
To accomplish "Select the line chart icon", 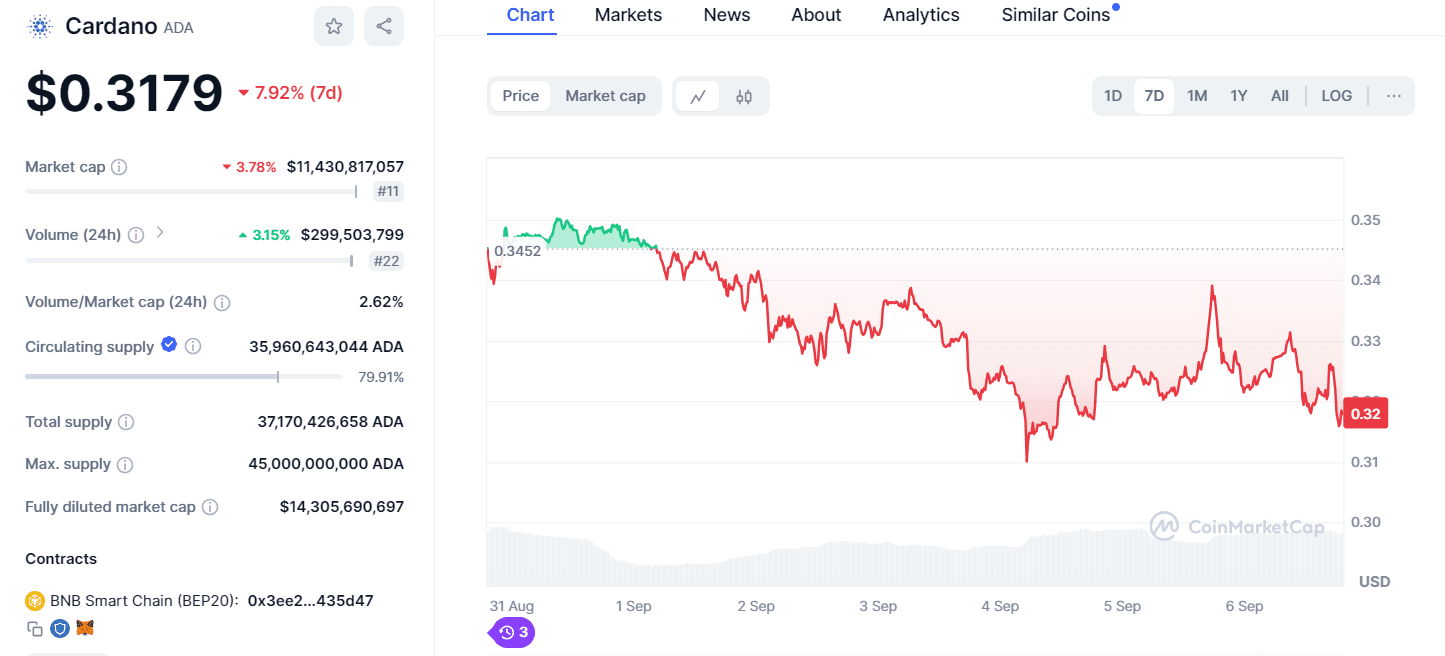I will pyautogui.click(x=697, y=96).
